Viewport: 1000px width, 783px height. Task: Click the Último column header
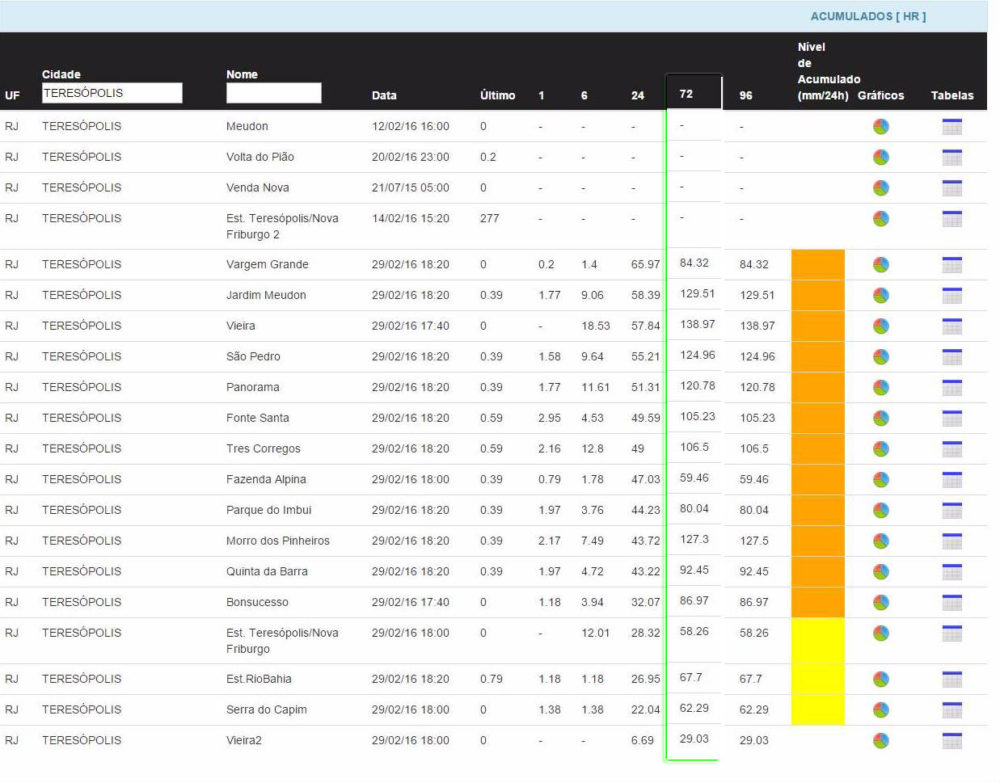(497, 97)
